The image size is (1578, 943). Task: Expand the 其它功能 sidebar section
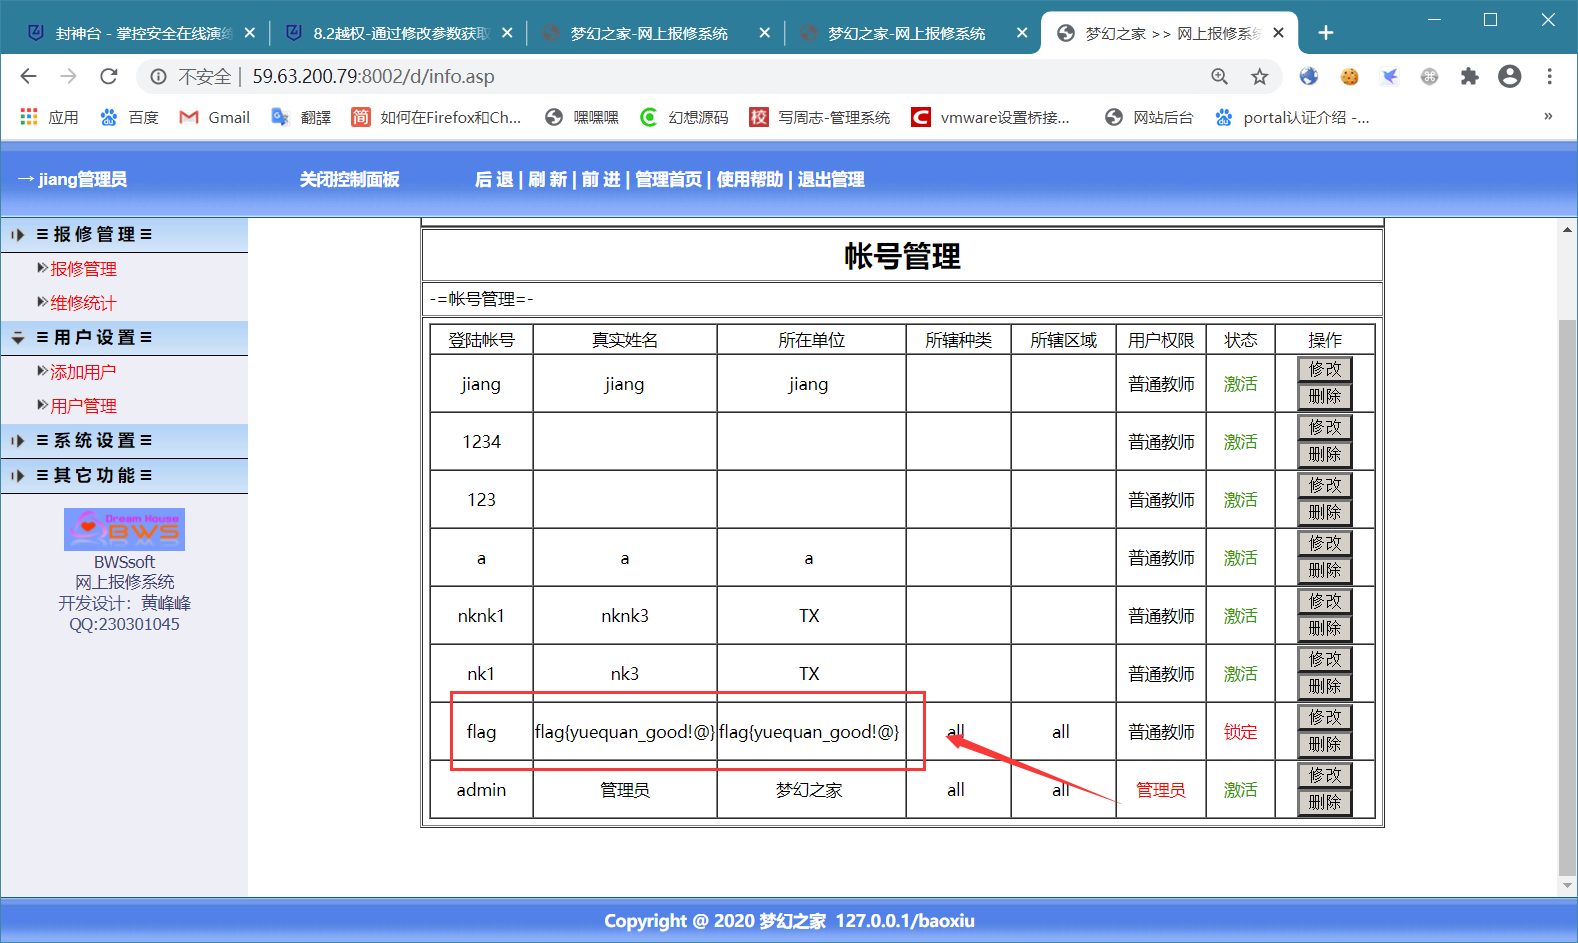pyautogui.click(x=124, y=476)
